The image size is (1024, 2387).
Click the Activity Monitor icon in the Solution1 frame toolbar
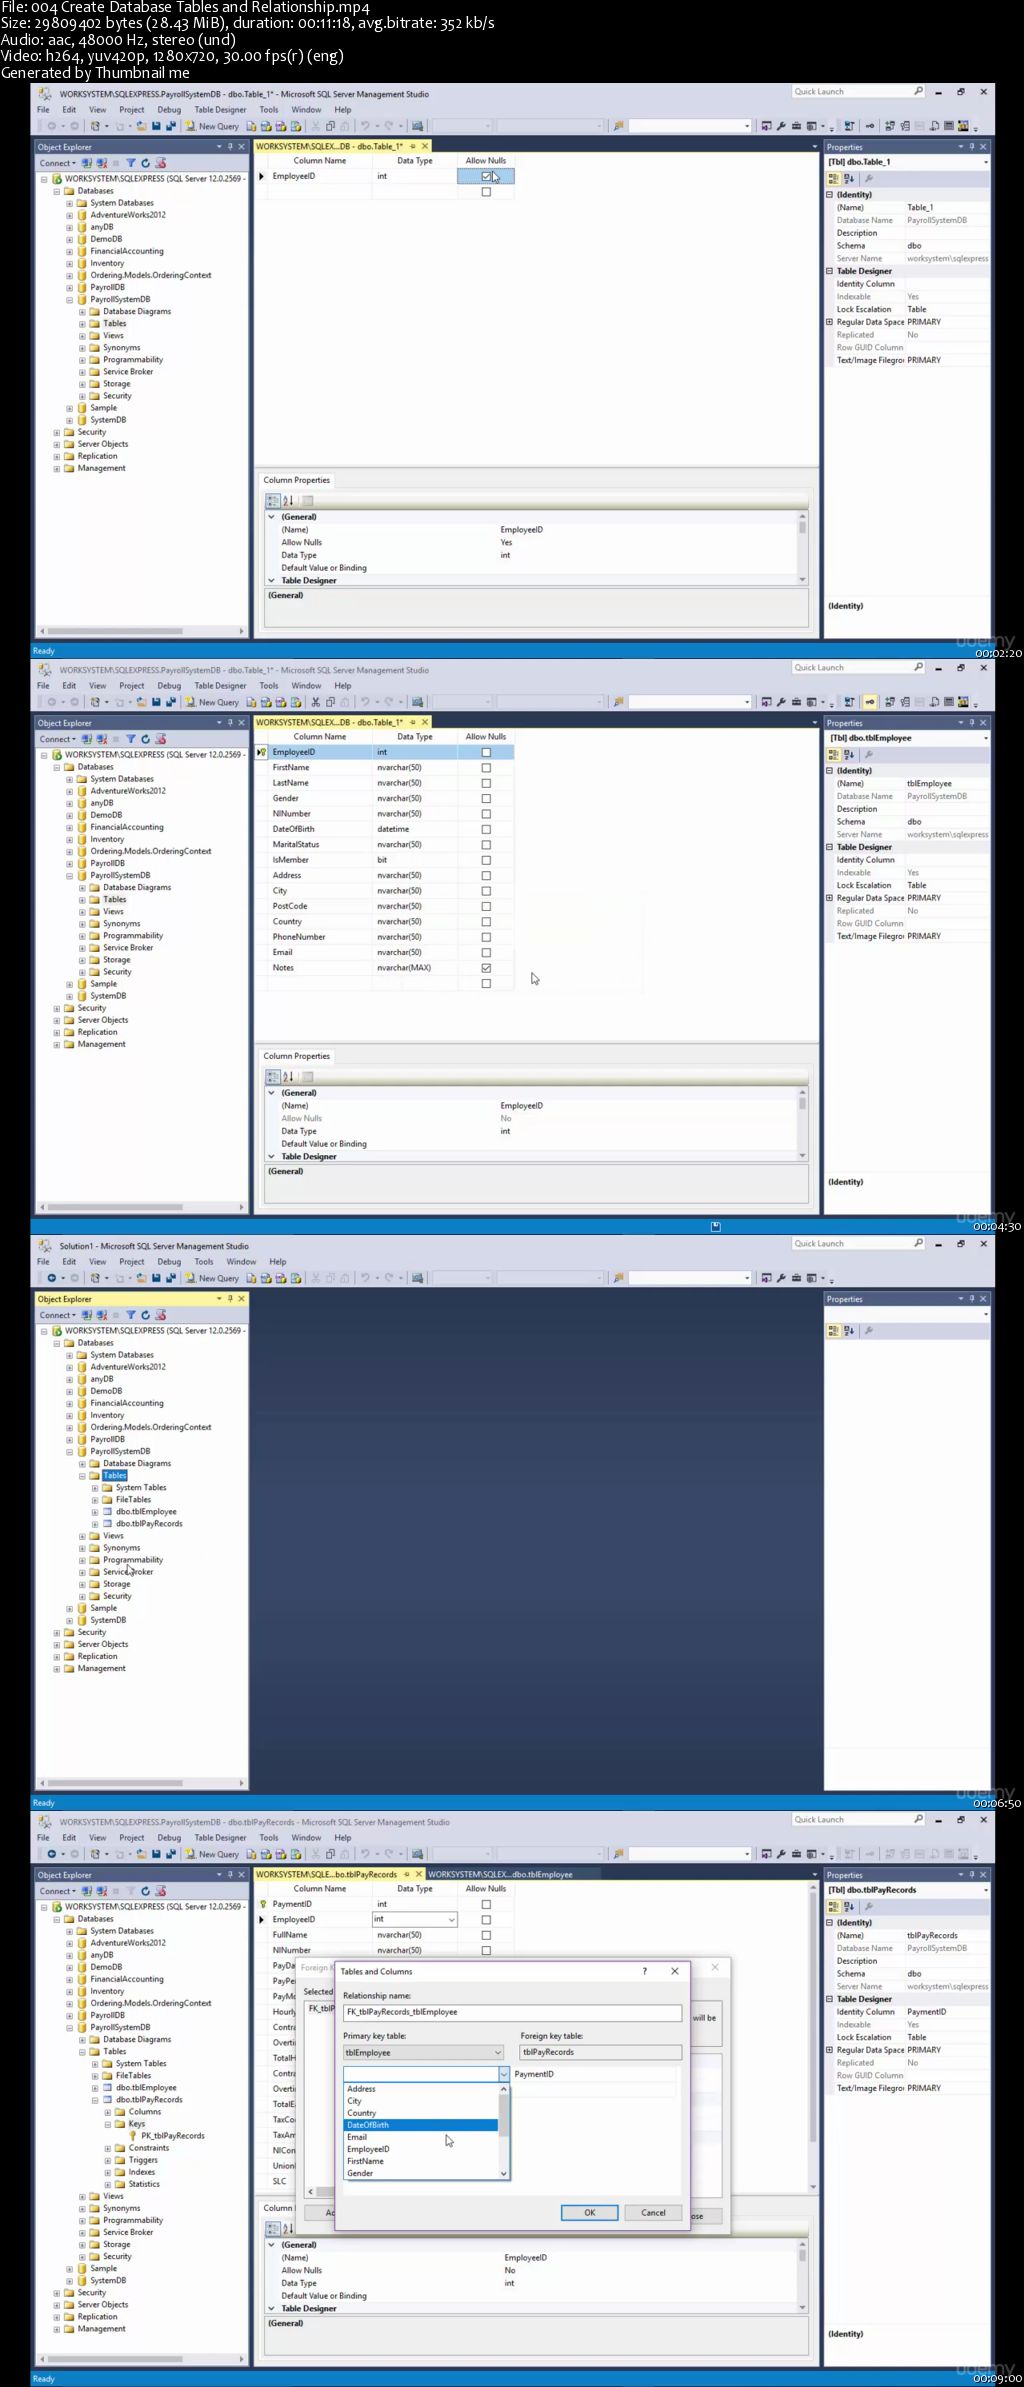point(417,1278)
